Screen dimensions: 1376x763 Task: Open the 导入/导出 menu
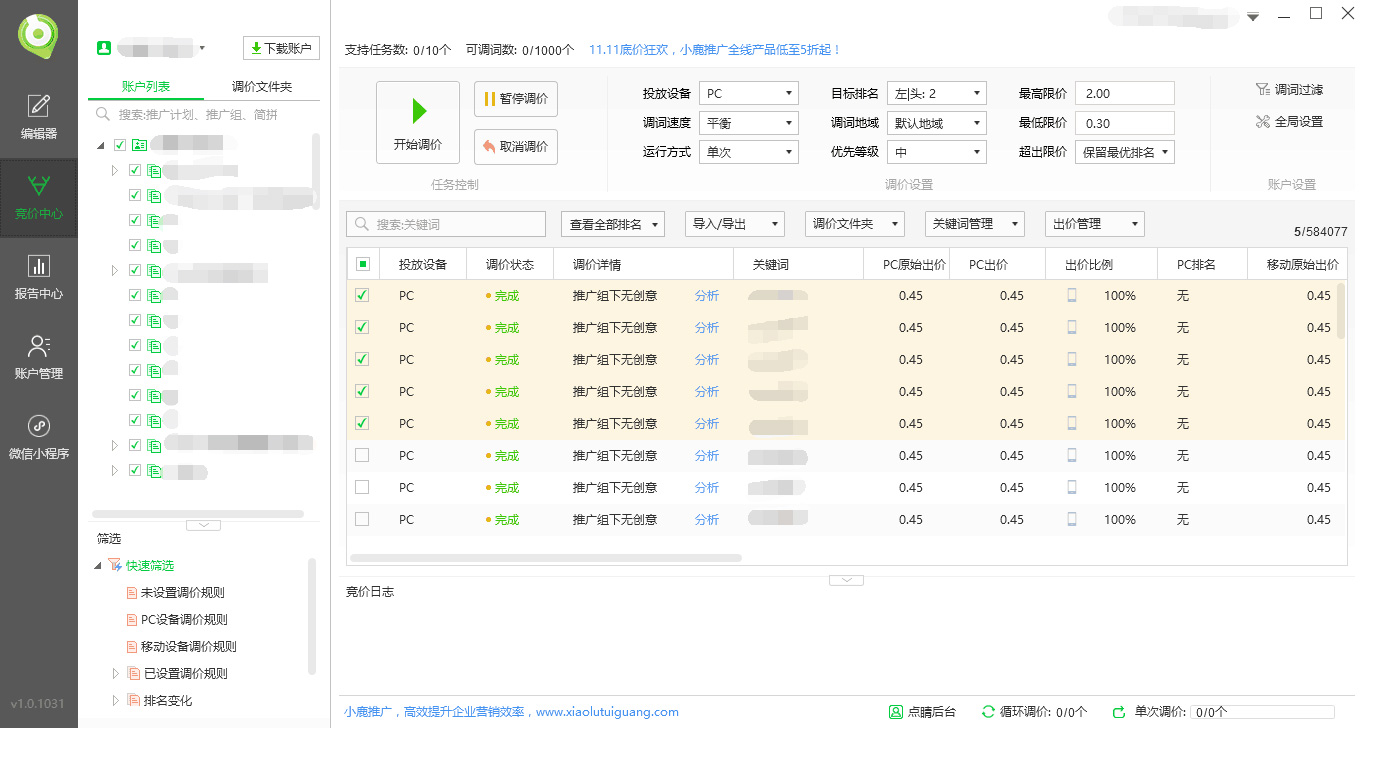(x=734, y=224)
